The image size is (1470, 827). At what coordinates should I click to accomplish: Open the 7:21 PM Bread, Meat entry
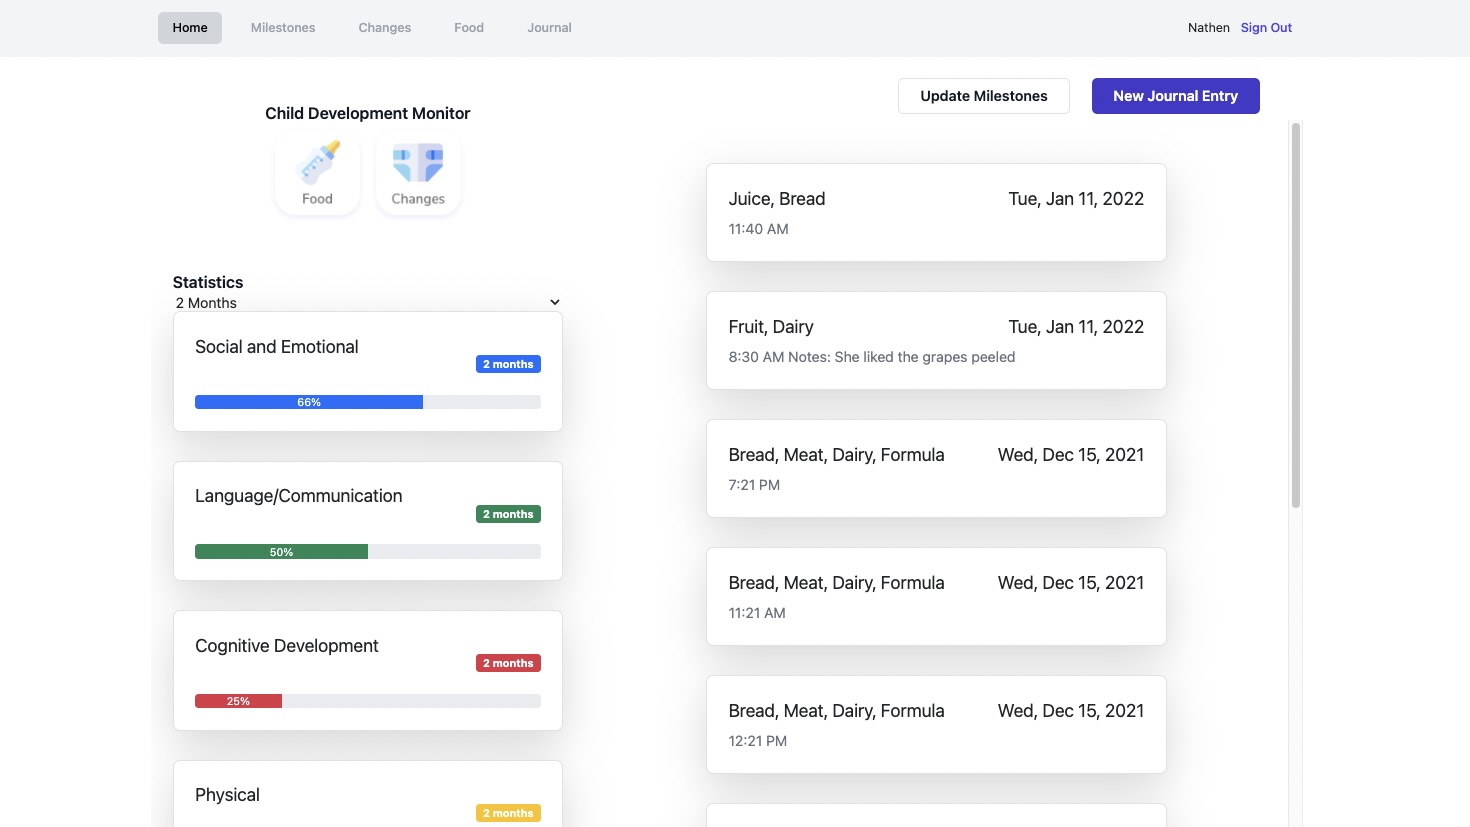coord(935,468)
